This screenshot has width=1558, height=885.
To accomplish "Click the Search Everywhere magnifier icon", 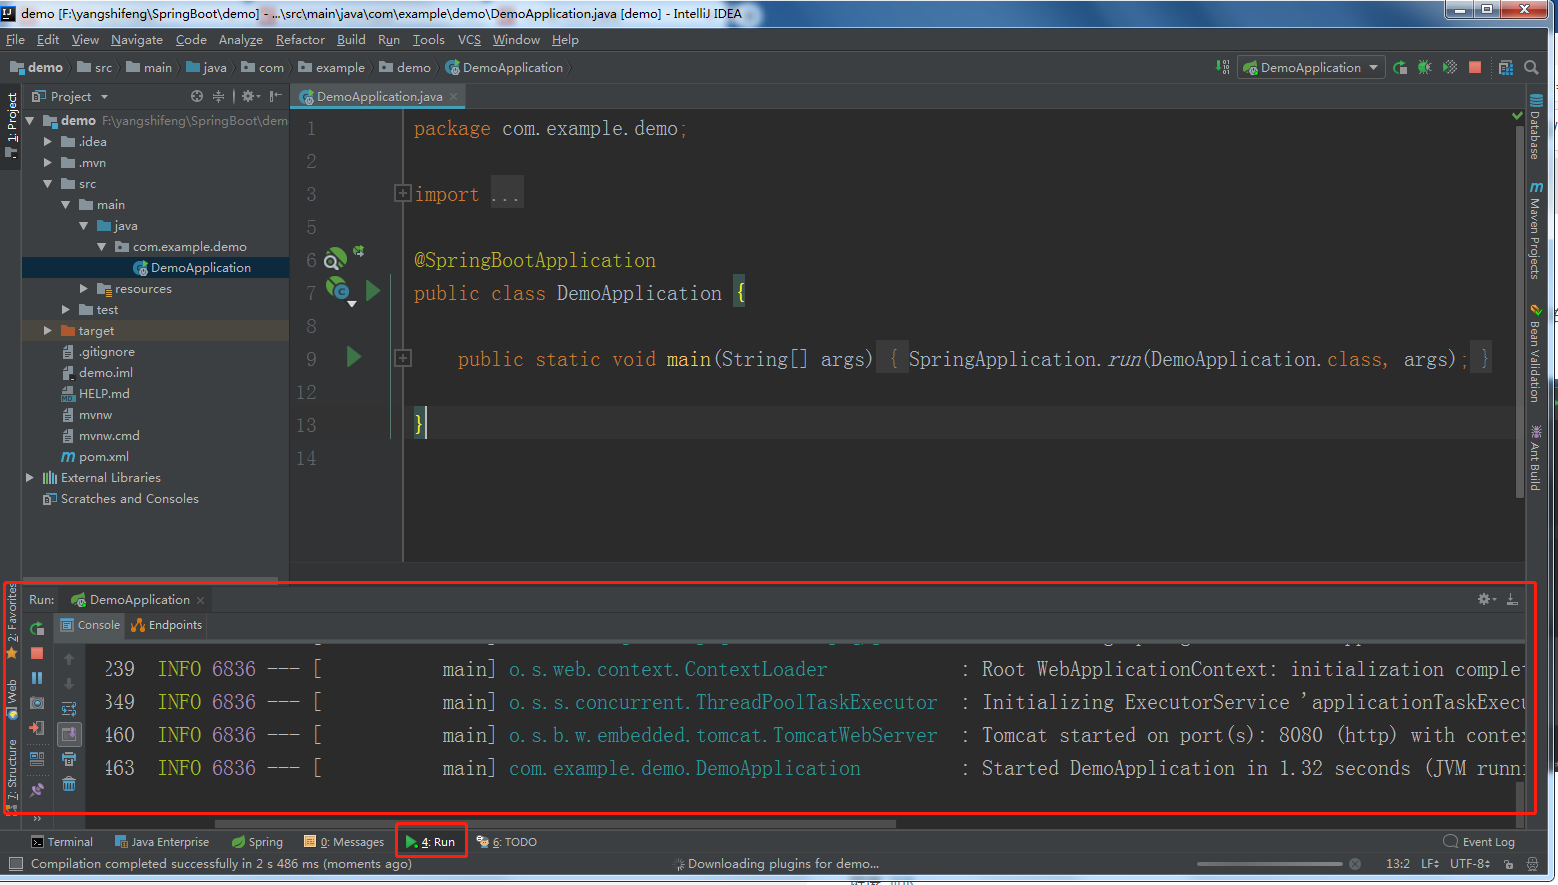I will pyautogui.click(x=1531, y=67).
